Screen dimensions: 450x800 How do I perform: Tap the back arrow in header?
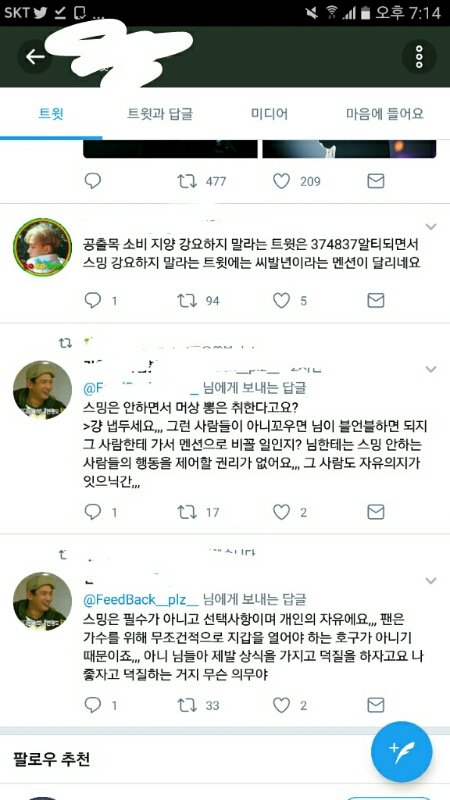tap(35, 56)
